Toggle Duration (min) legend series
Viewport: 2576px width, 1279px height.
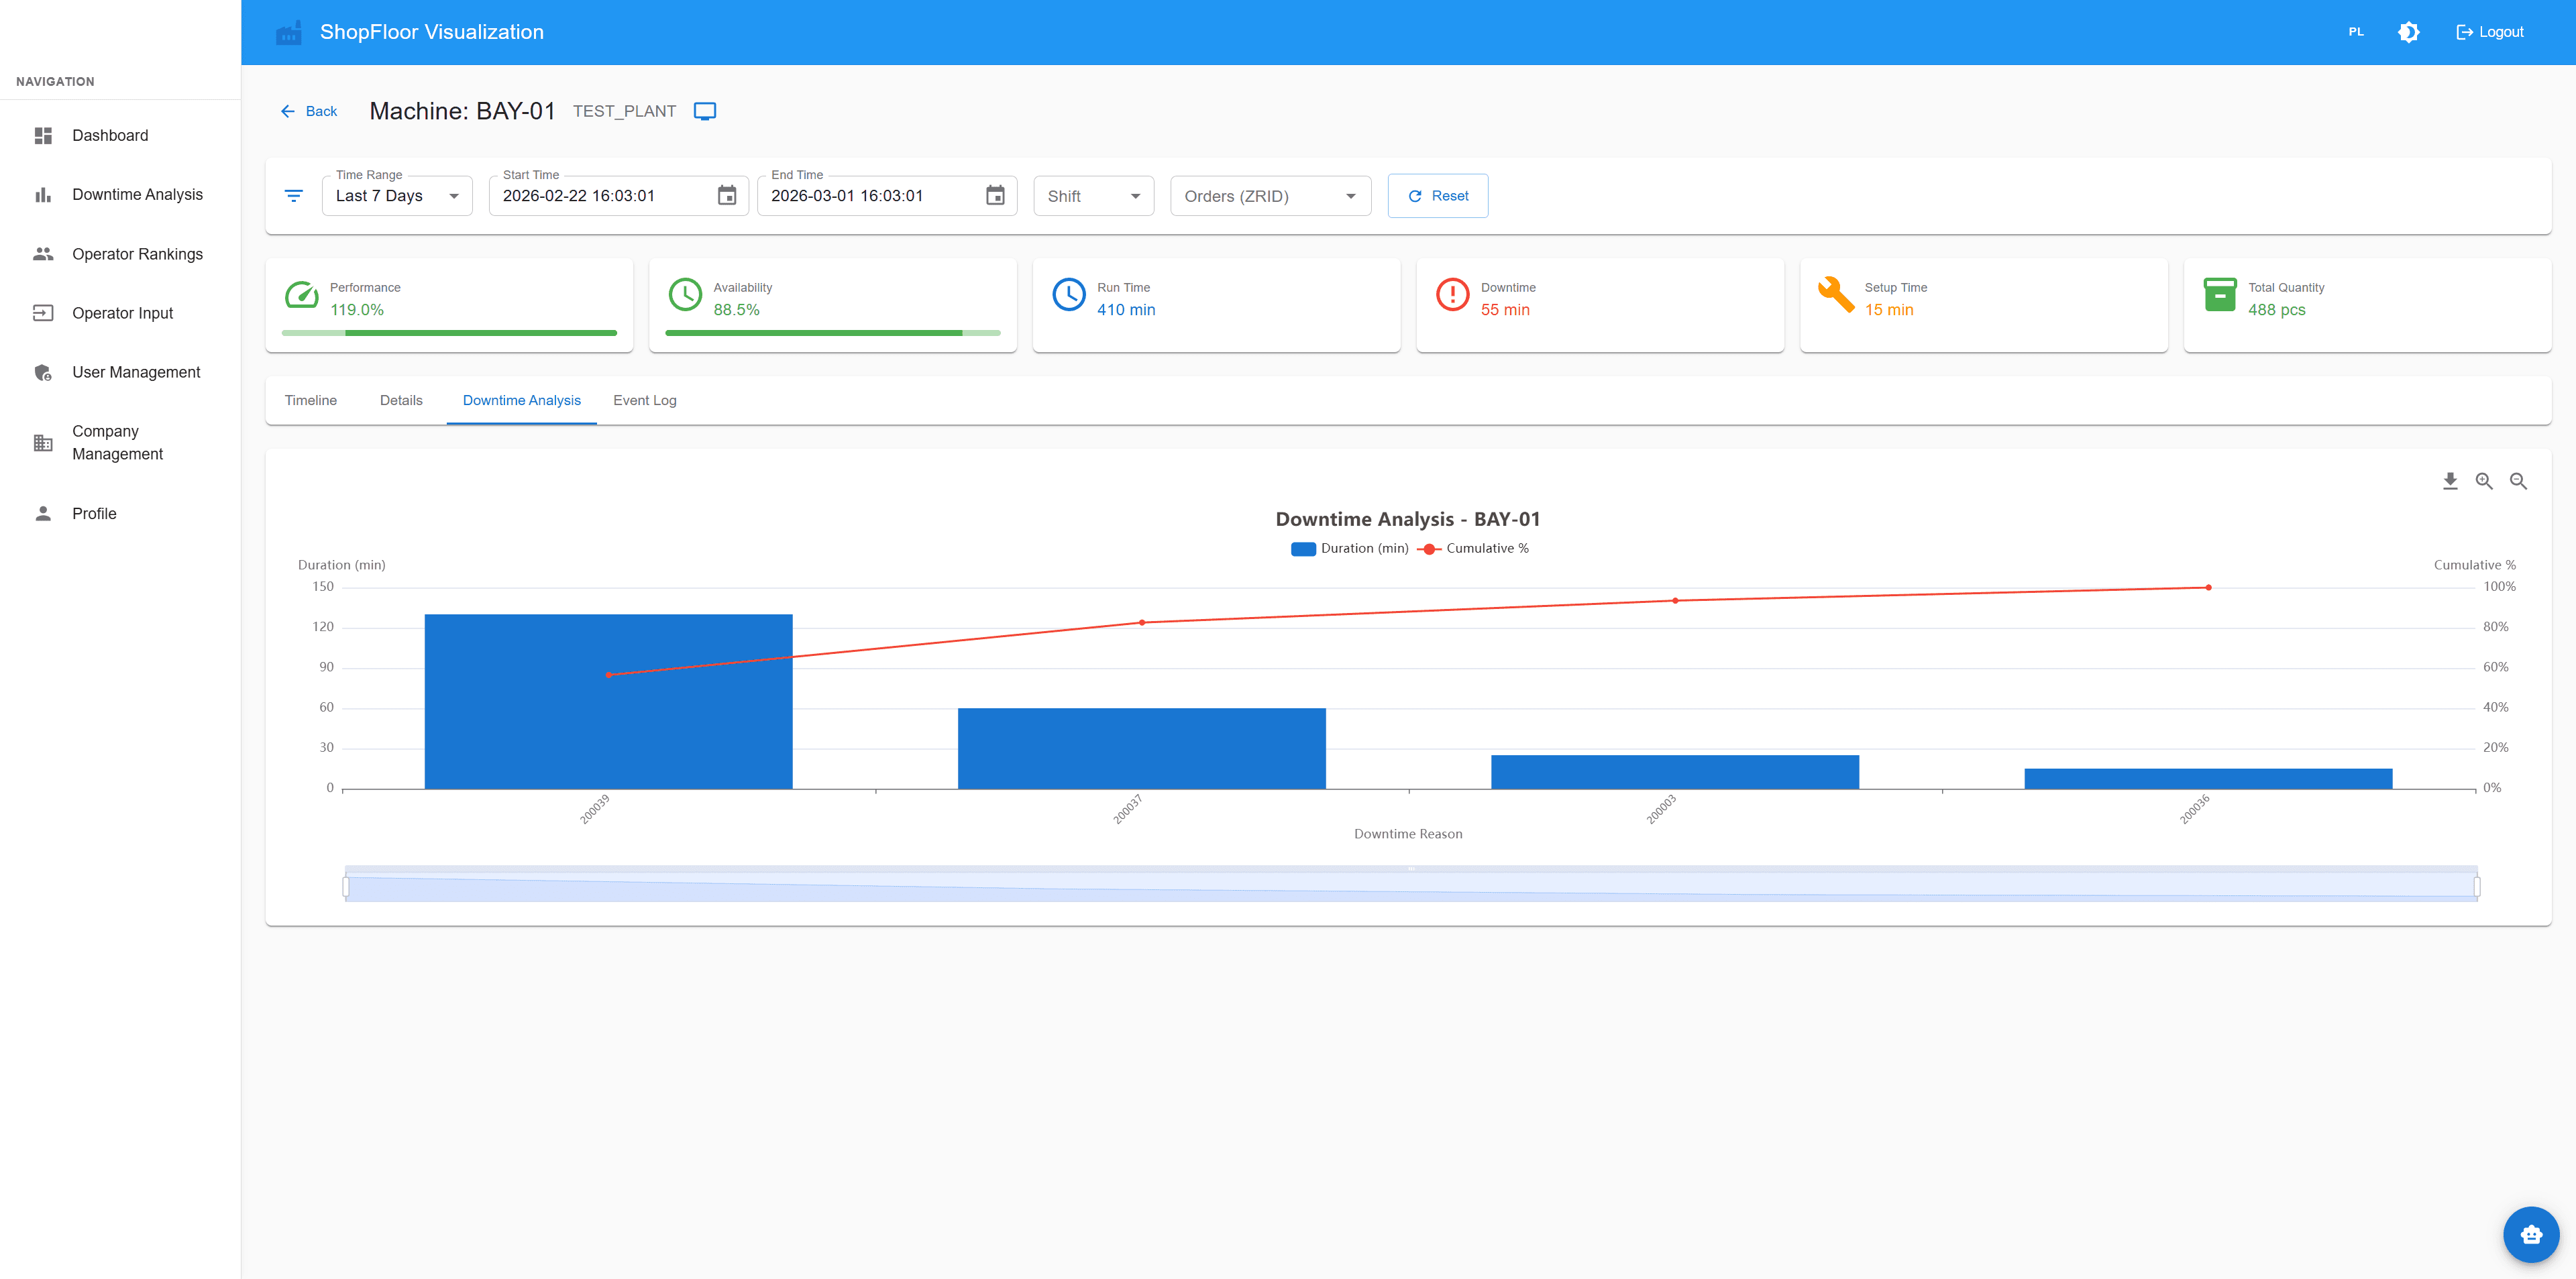click(1349, 548)
